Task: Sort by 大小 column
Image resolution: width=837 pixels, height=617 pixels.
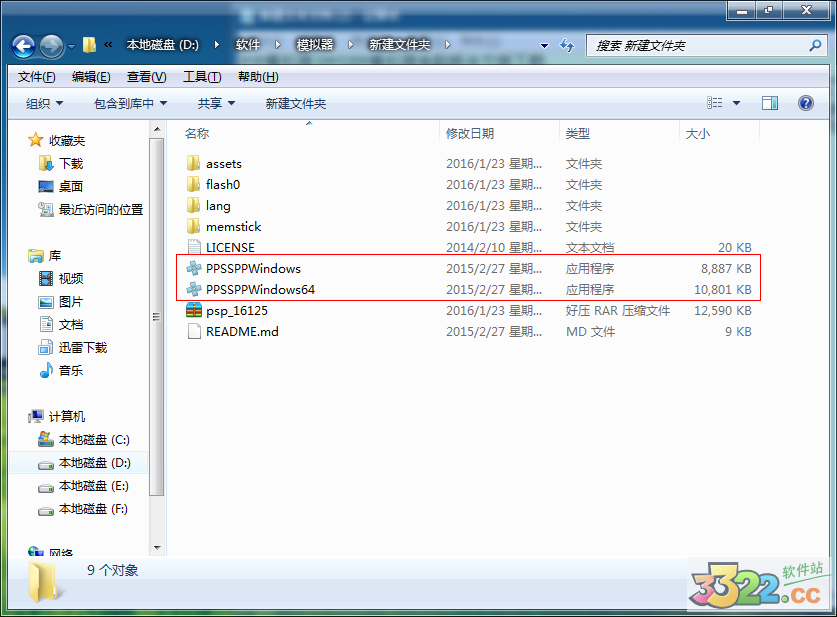Action: pyautogui.click(x=697, y=133)
